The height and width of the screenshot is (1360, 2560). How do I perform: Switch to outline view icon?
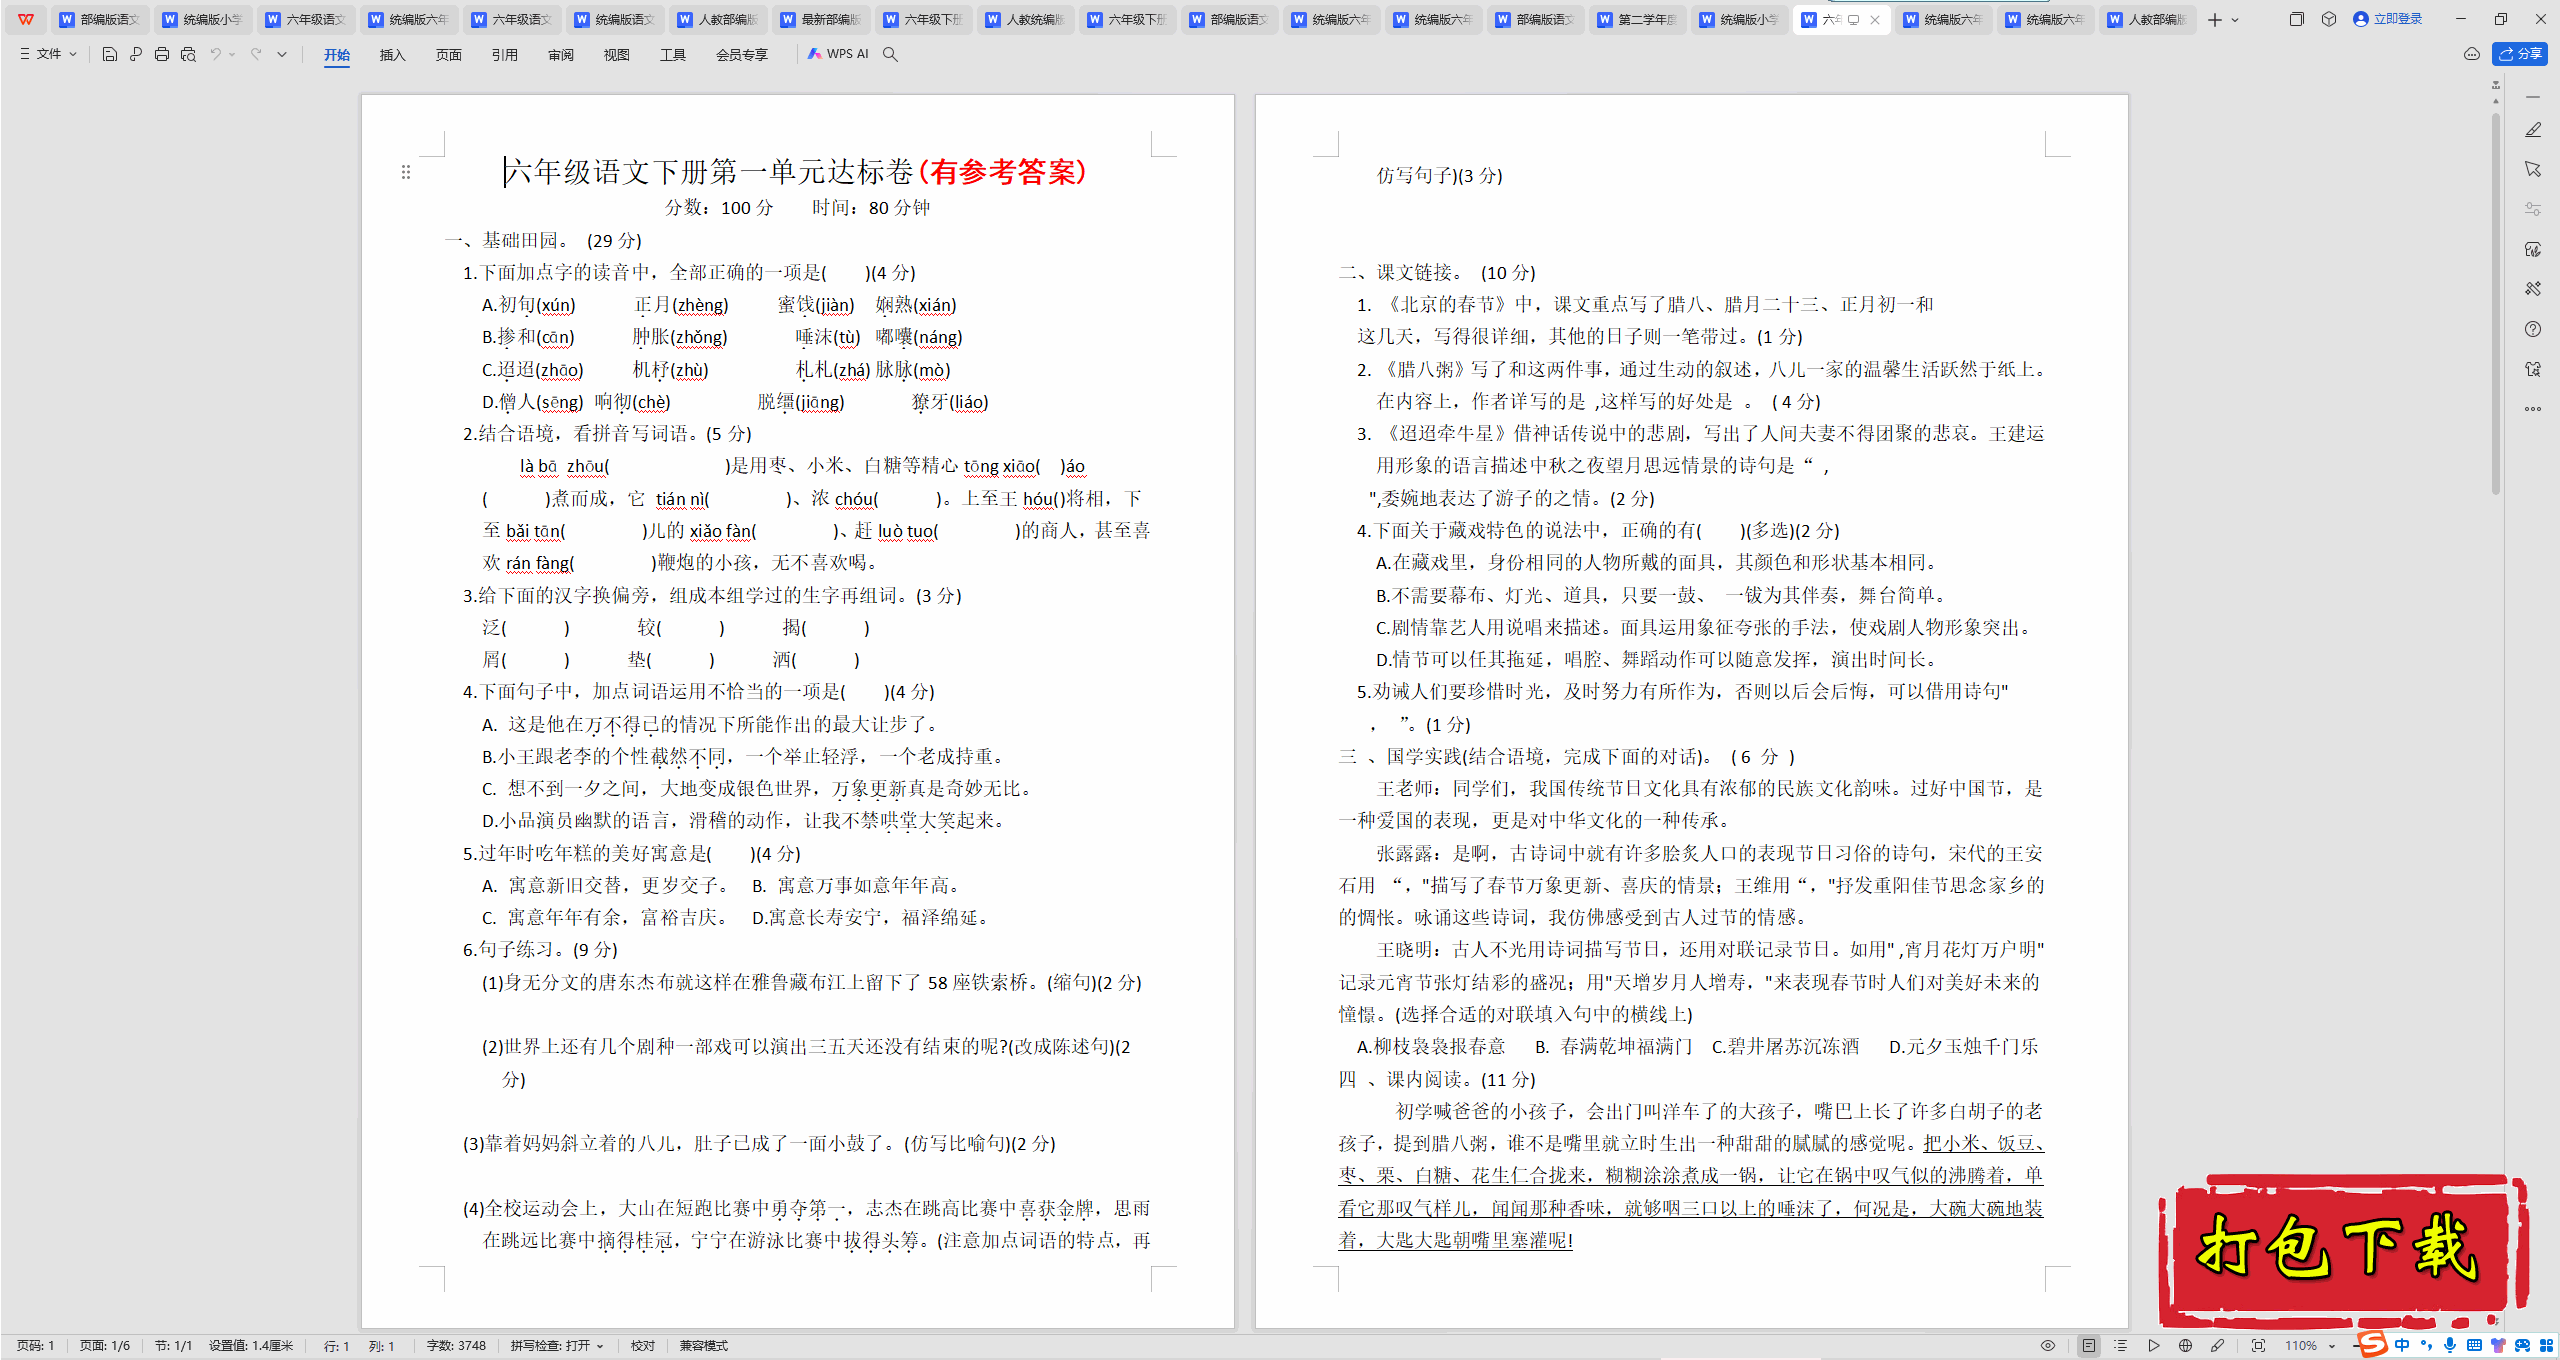[x=2120, y=1346]
